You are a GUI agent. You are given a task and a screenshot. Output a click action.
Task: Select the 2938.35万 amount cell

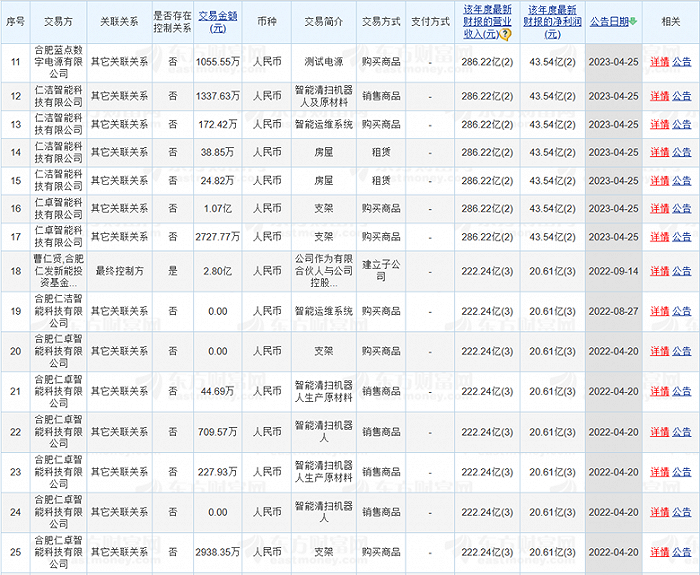[218, 552]
